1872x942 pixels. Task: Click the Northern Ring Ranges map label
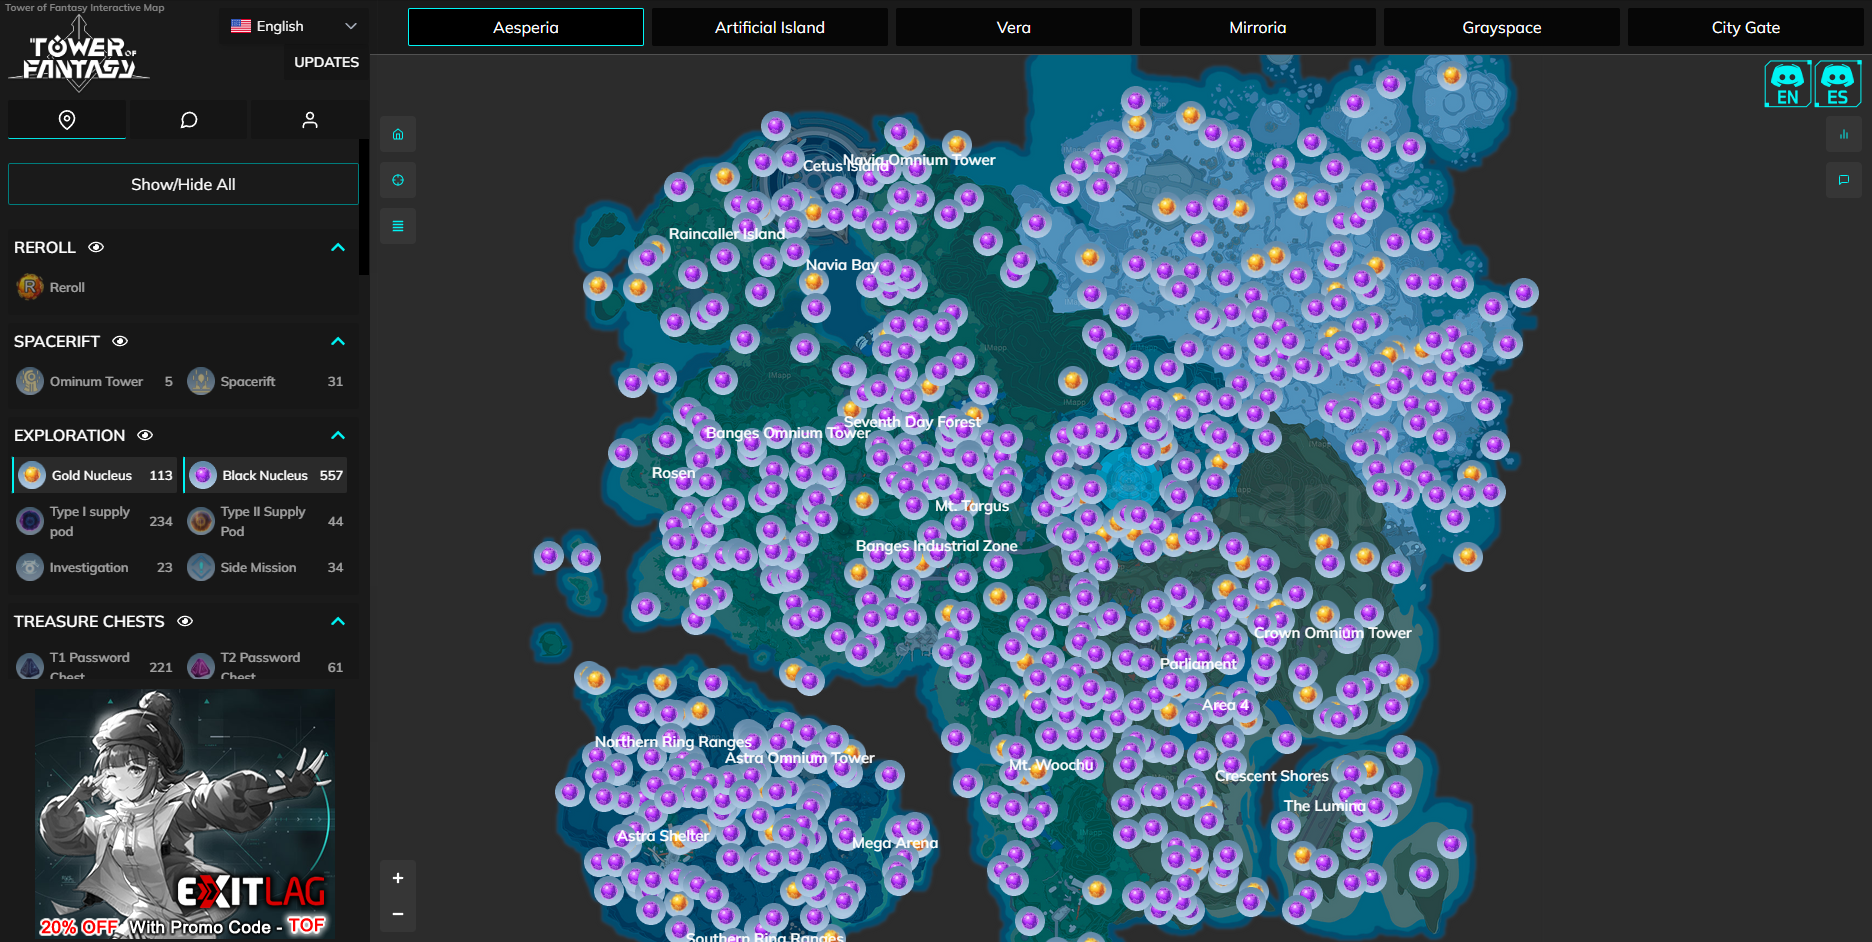(673, 742)
